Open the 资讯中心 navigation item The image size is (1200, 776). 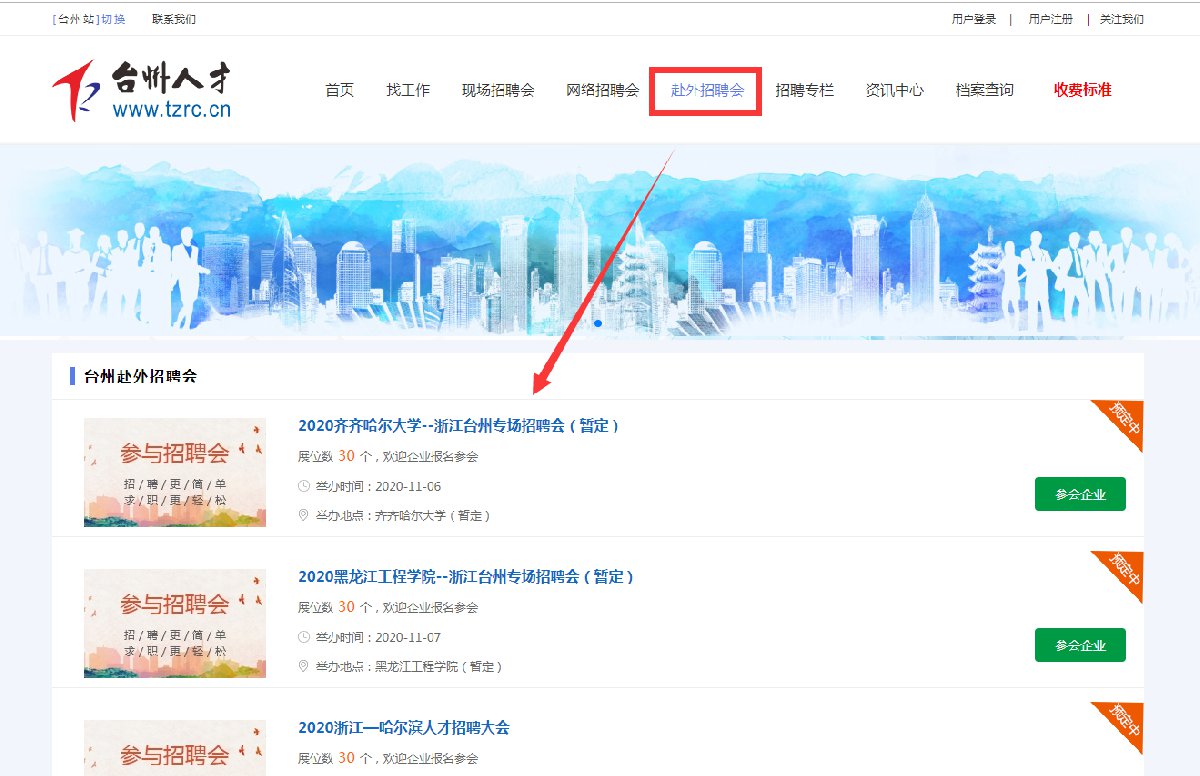pyautogui.click(x=895, y=90)
